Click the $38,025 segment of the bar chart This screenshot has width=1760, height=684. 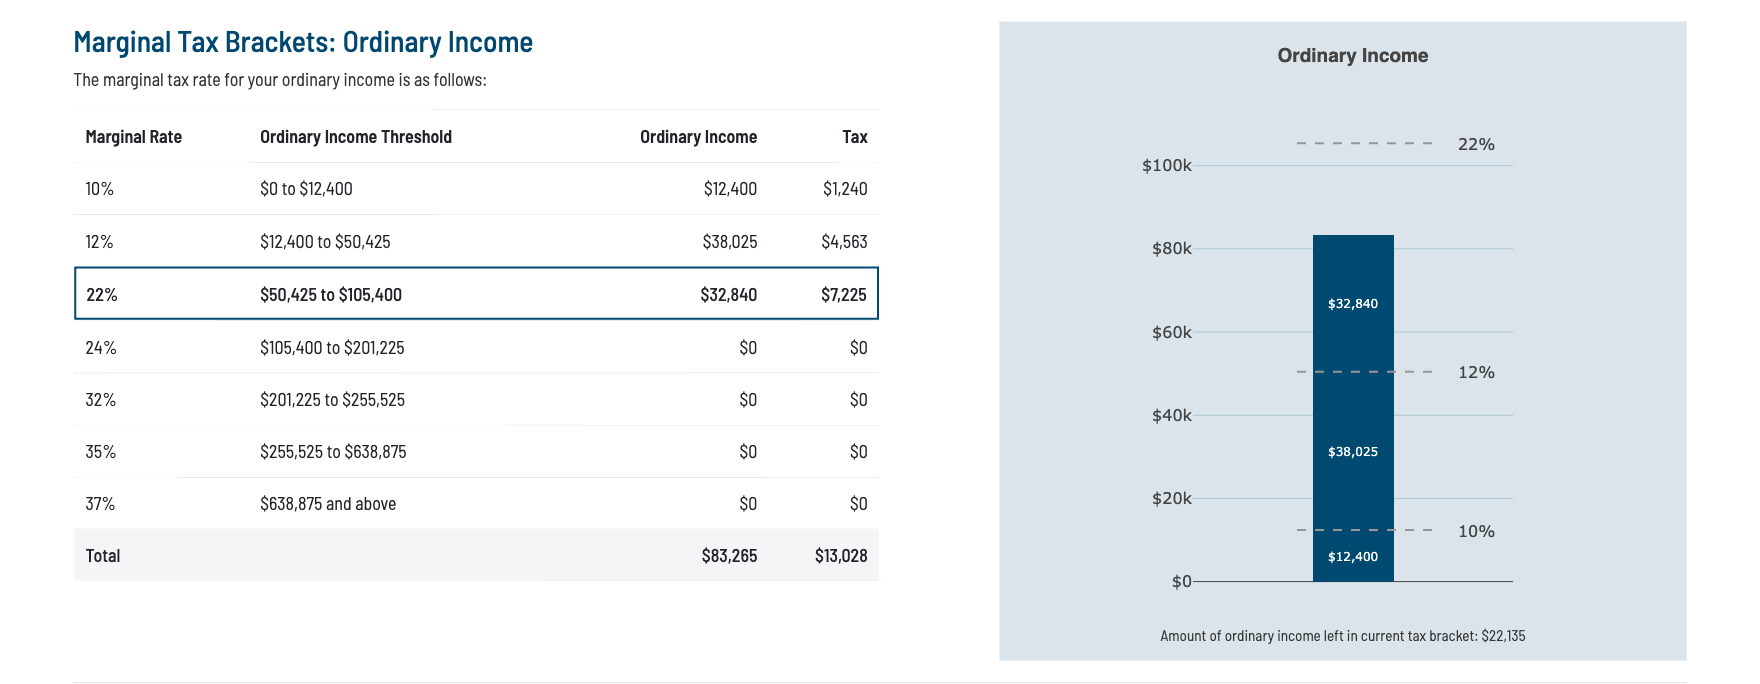(1352, 451)
